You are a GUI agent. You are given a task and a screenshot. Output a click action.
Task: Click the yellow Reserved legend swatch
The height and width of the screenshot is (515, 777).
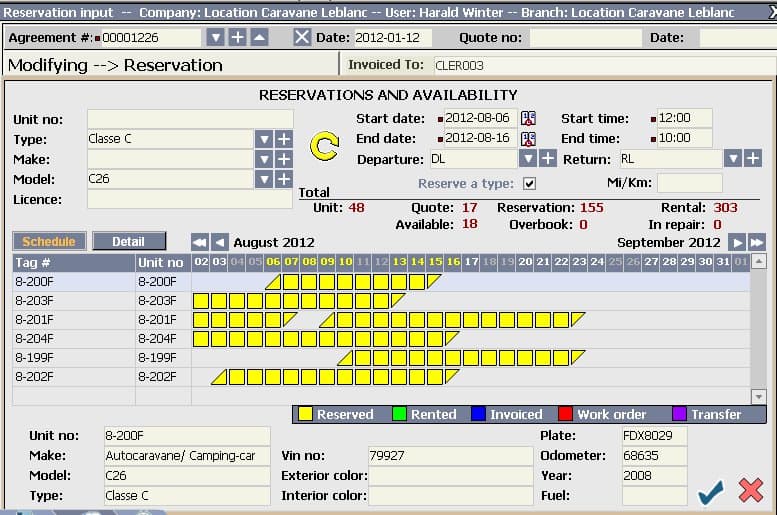pos(305,414)
